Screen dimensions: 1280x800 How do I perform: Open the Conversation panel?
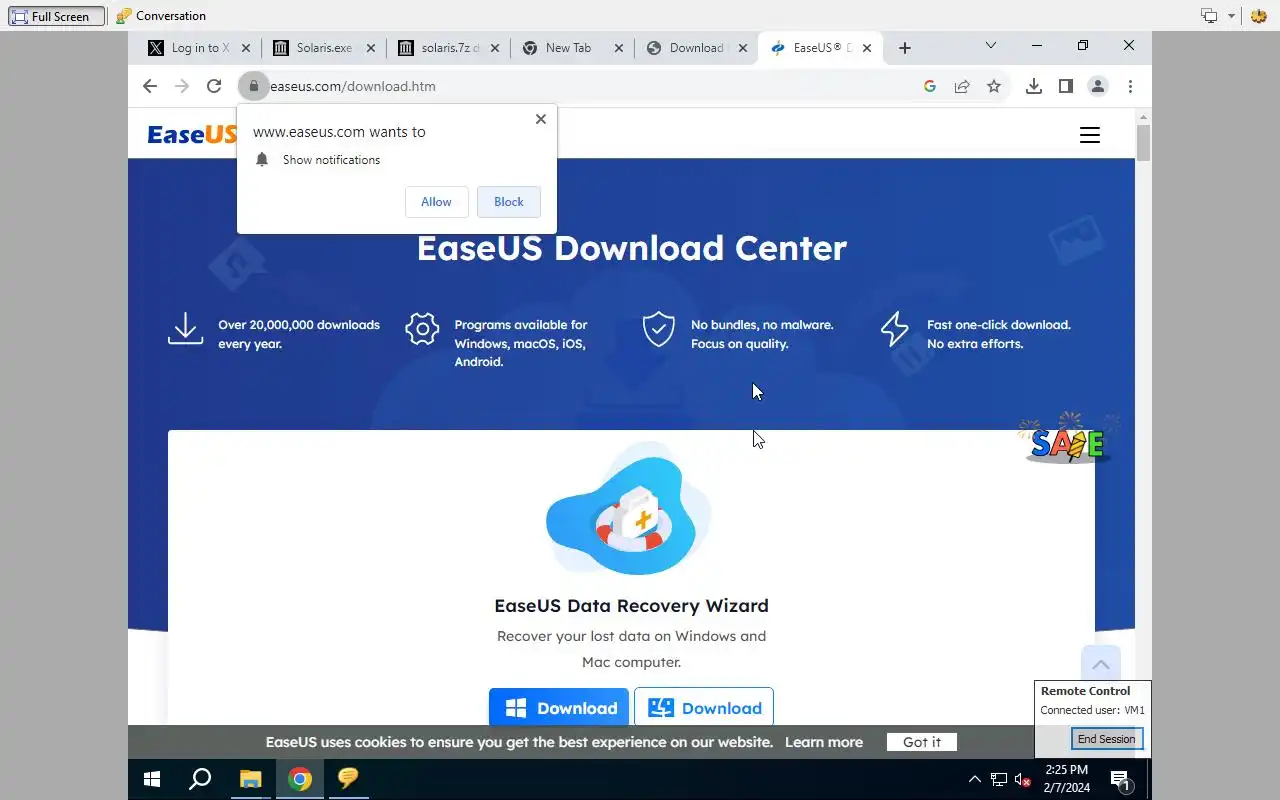pos(161,16)
